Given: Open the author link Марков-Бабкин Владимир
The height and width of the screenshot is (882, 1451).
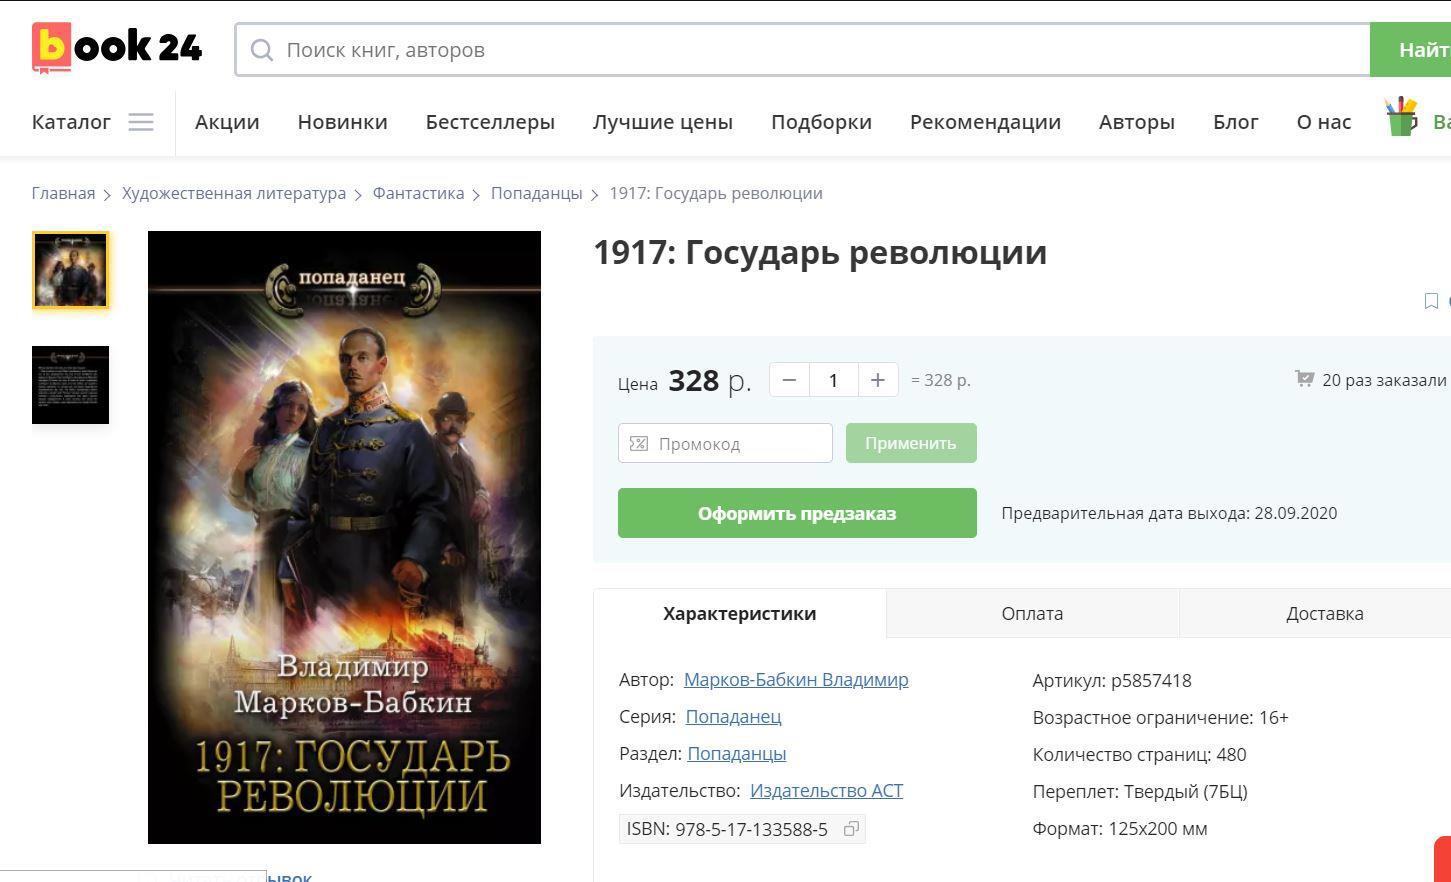Looking at the screenshot, I should click(796, 680).
